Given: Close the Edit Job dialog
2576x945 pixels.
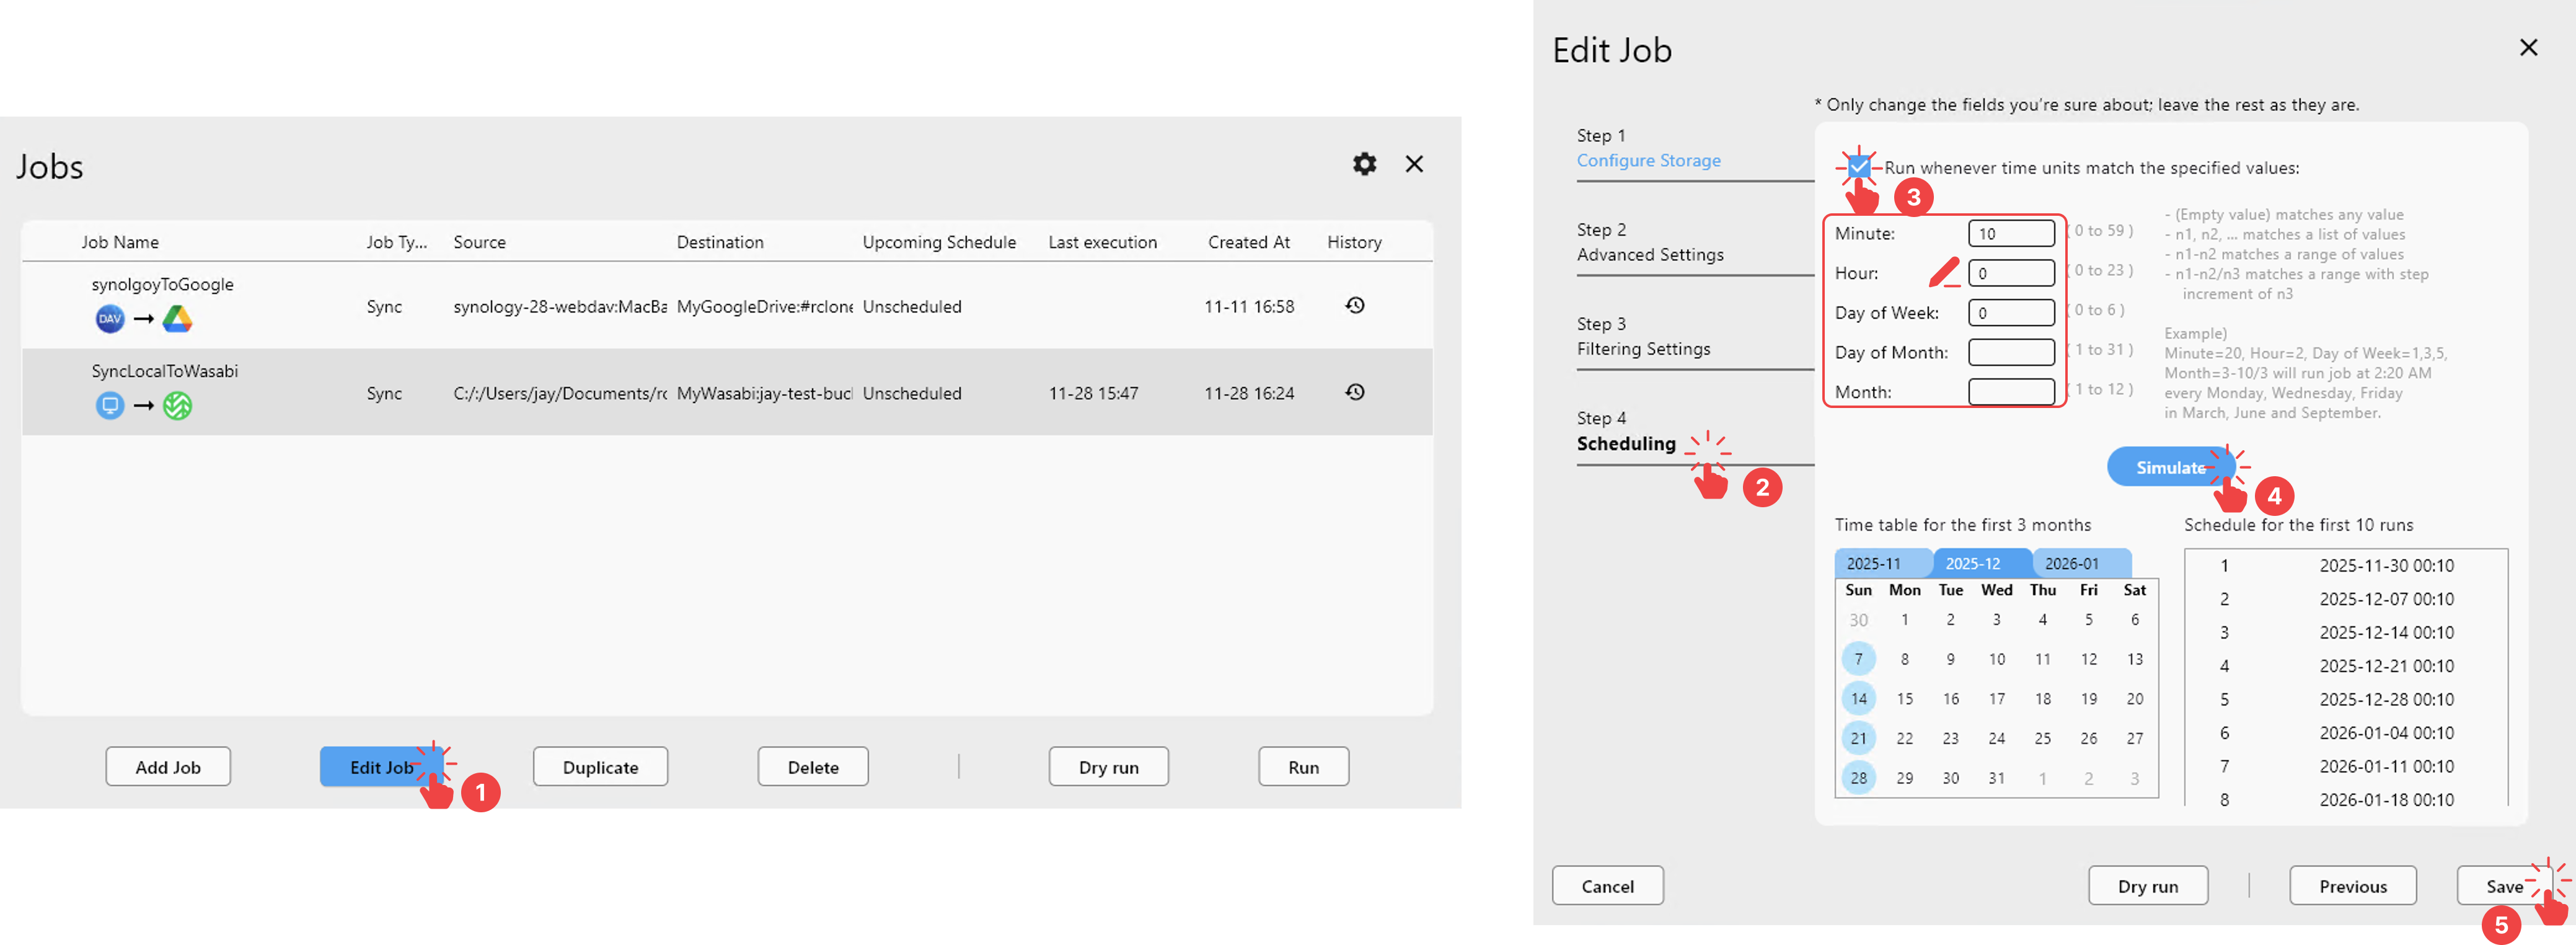Looking at the screenshot, I should [2528, 48].
